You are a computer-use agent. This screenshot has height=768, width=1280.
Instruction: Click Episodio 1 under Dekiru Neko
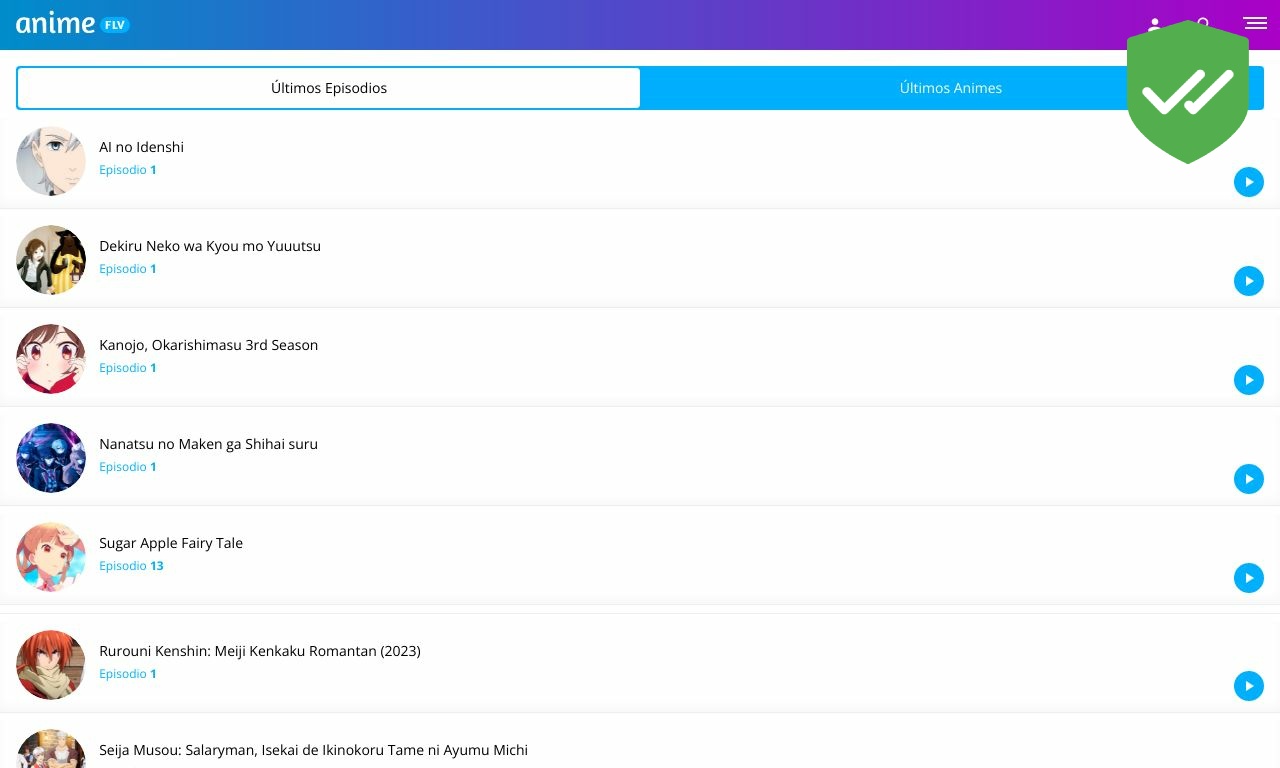tap(128, 269)
